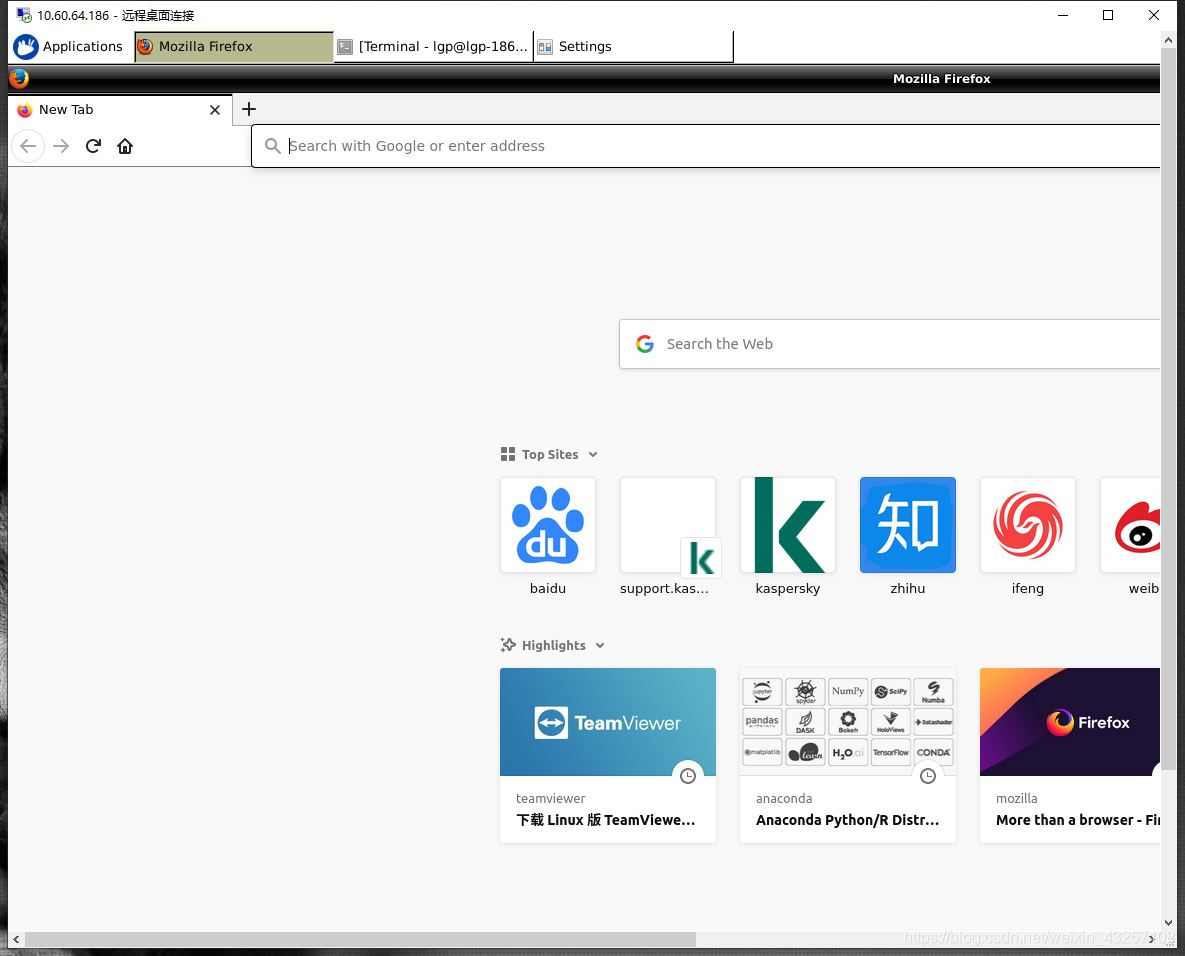Visit the kaspersky top site tile
The height and width of the screenshot is (956, 1185).
click(787, 525)
